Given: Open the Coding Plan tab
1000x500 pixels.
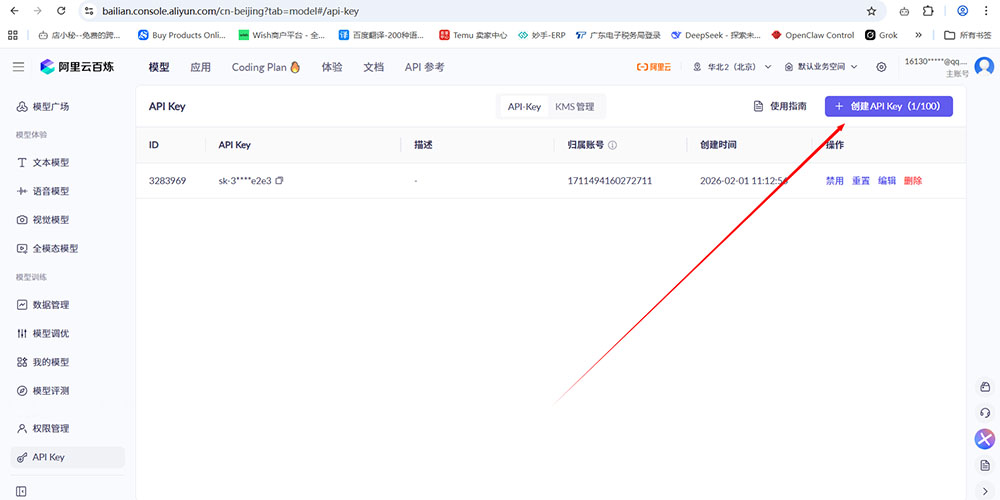Looking at the screenshot, I should pyautogui.click(x=266, y=67).
